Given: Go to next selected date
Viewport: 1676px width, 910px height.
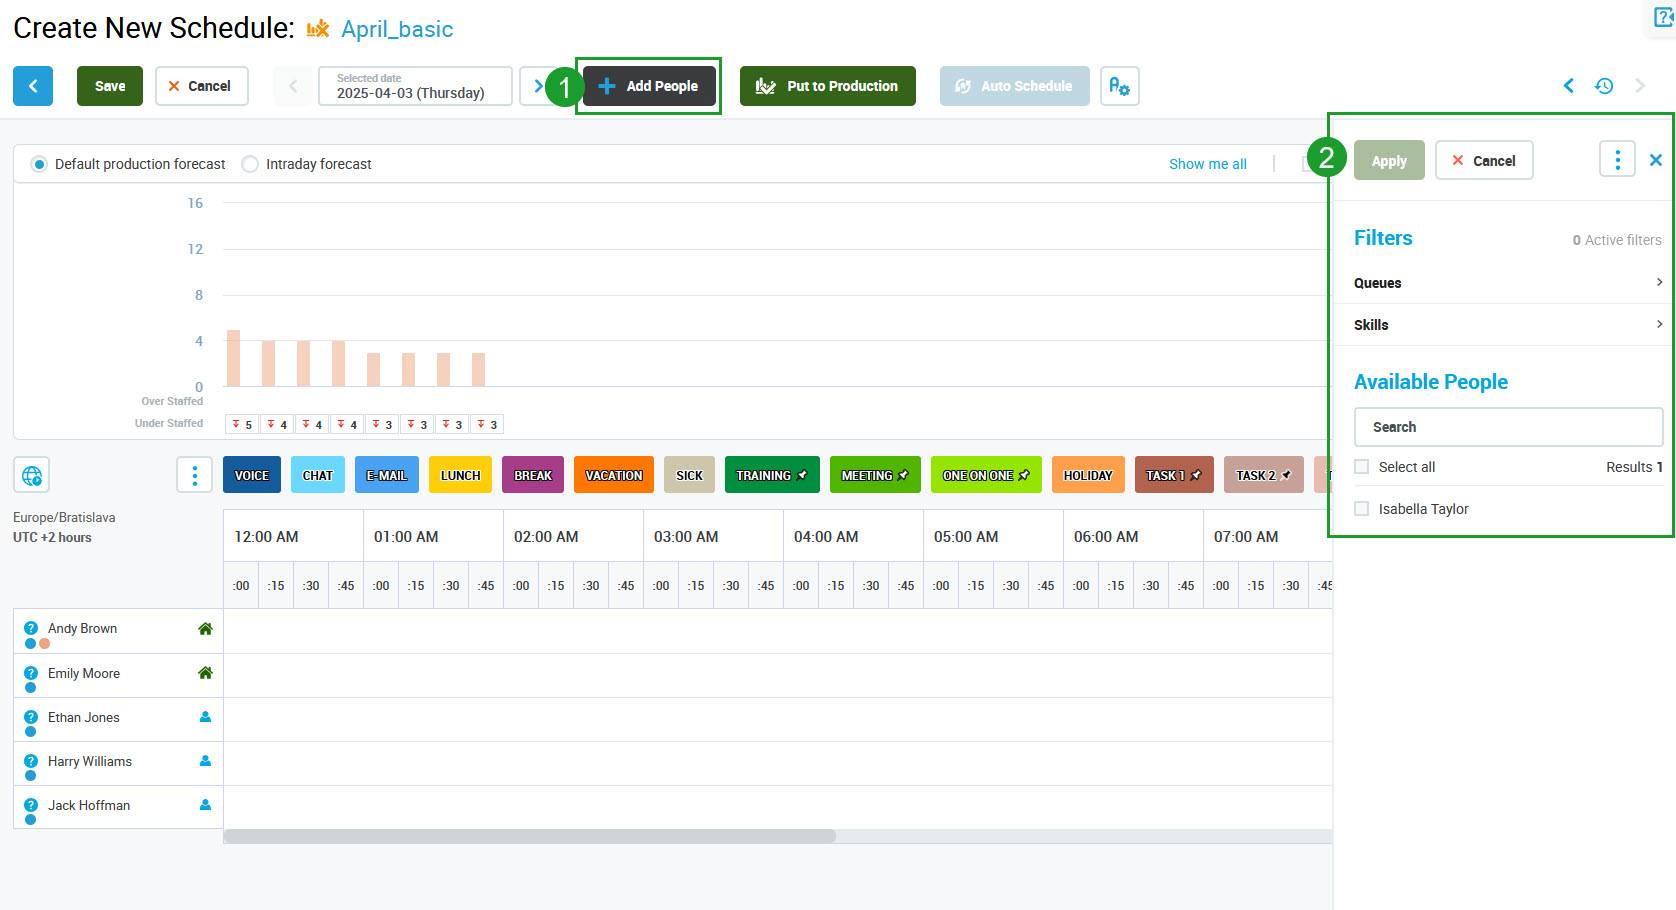Looking at the screenshot, I should point(537,86).
